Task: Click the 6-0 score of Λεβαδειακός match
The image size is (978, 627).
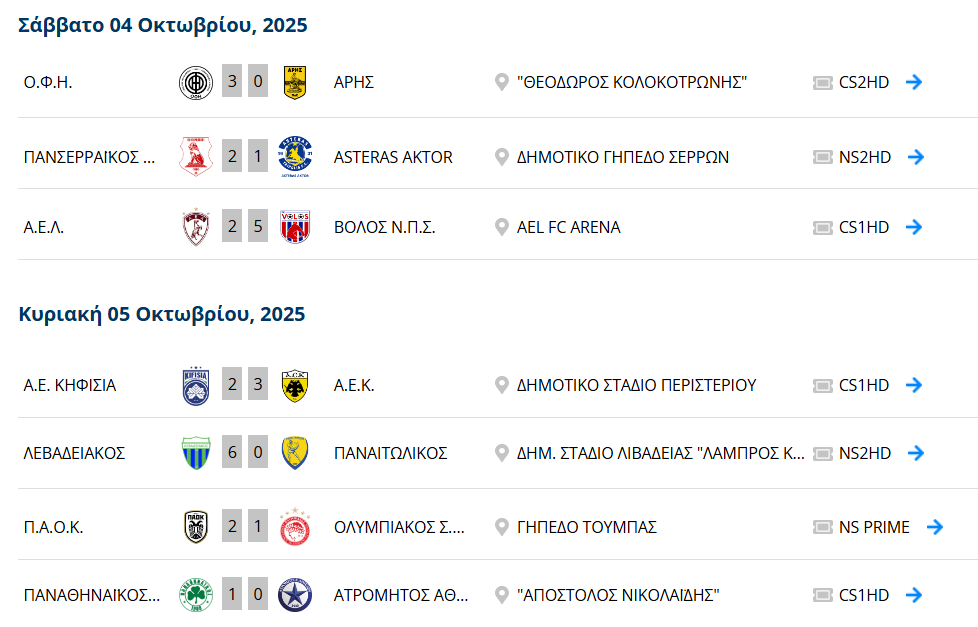Action: coord(245,453)
